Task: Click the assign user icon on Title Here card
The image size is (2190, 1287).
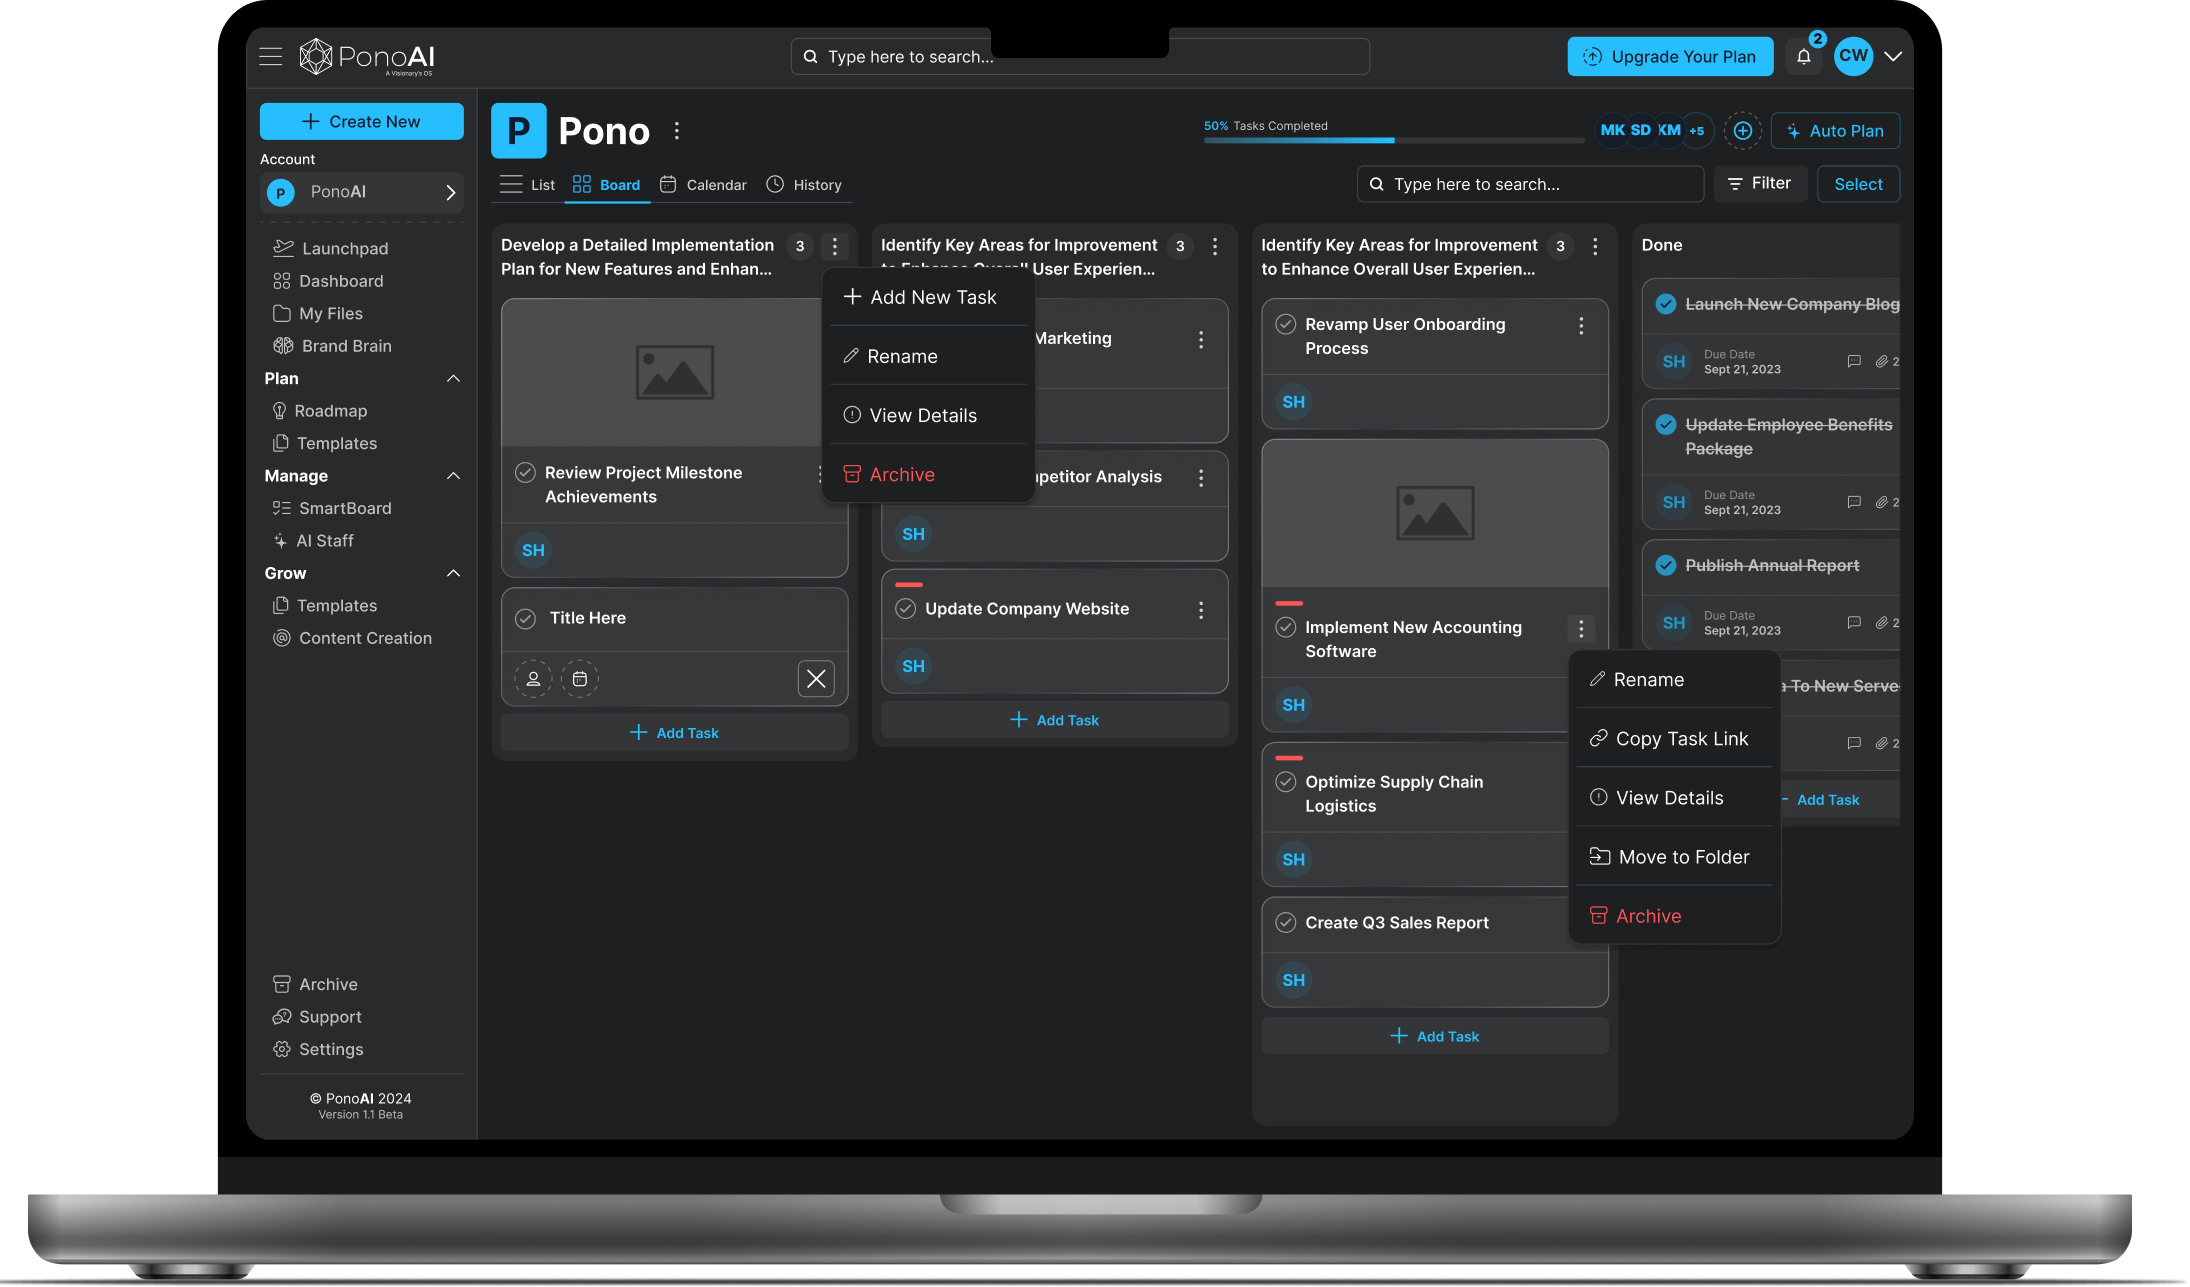Action: click(533, 679)
